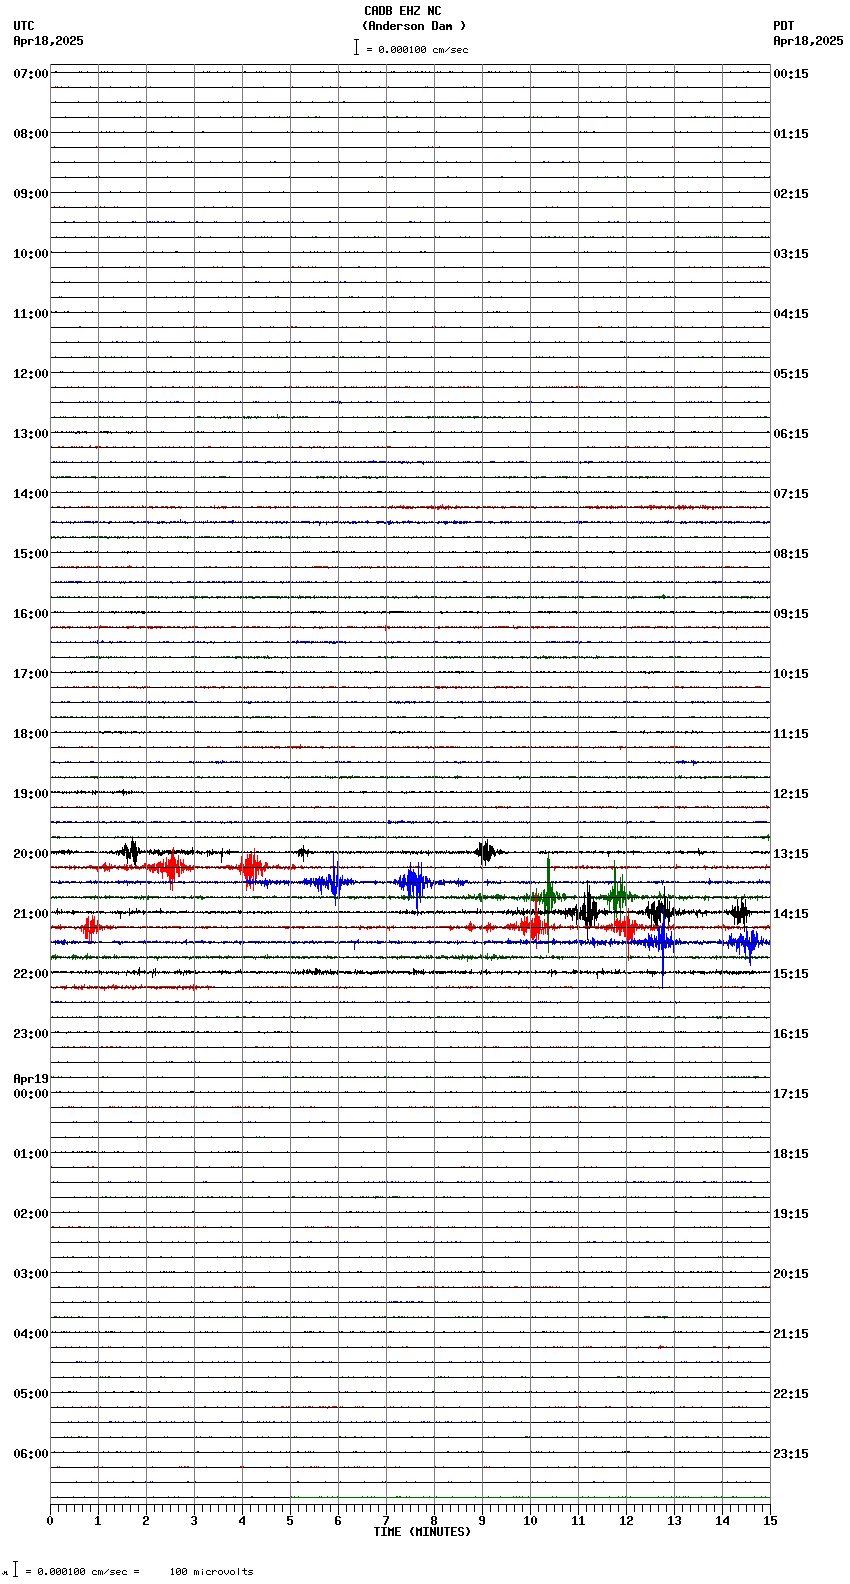Screen dimensions: 850x1584
Task: Click the black burst on the 20:00 trace before minute 2
Action: [130, 852]
